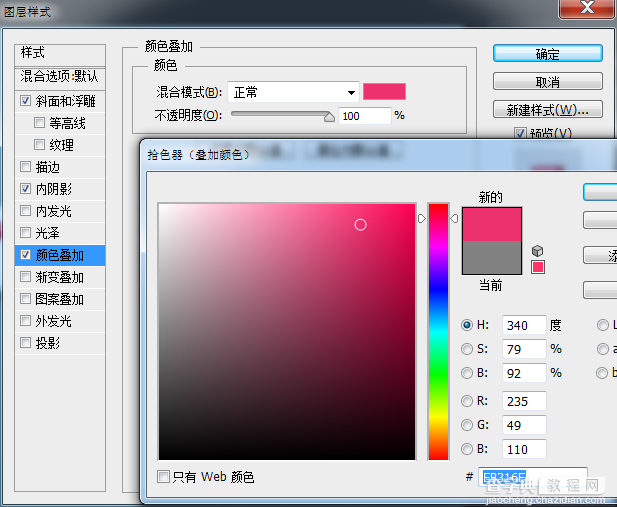The height and width of the screenshot is (507, 617).
Task: Open the 混合模式 dropdown showing 正常
Action: point(293,93)
